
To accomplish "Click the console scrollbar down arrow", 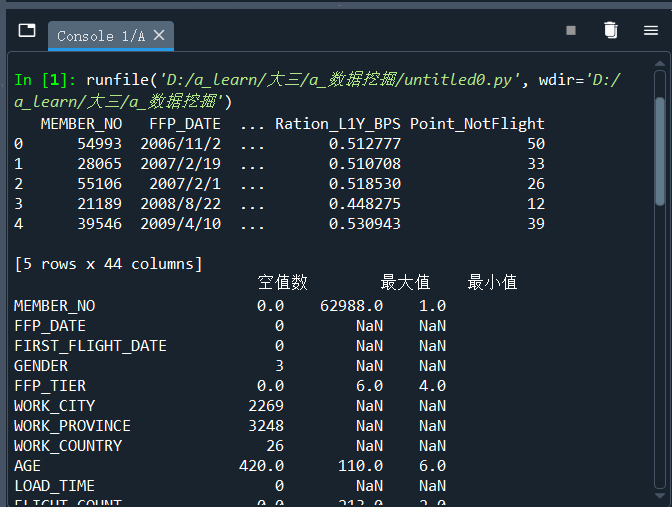I will click(660, 495).
